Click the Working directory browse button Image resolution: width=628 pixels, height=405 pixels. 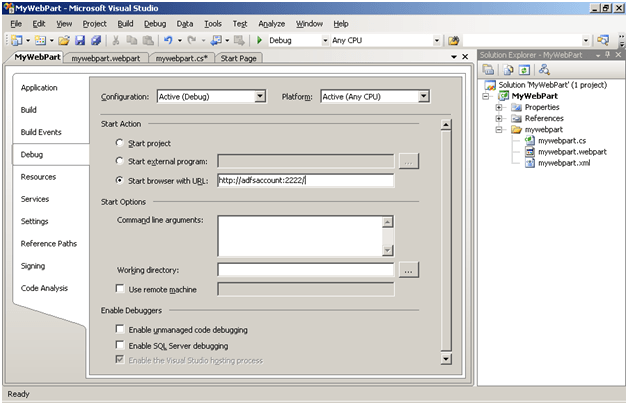tap(408, 270)
